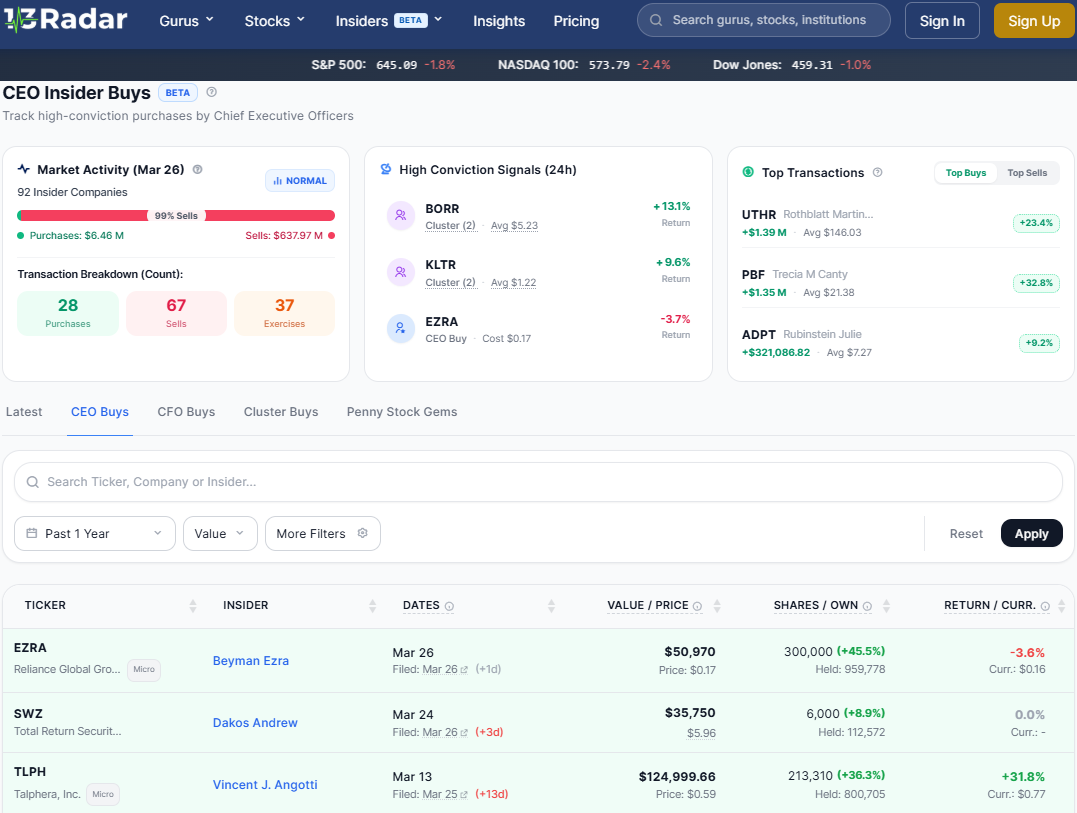Click the 28 Purchases count card
Viewport: 1077px width, 813px height.
point(68,313)
